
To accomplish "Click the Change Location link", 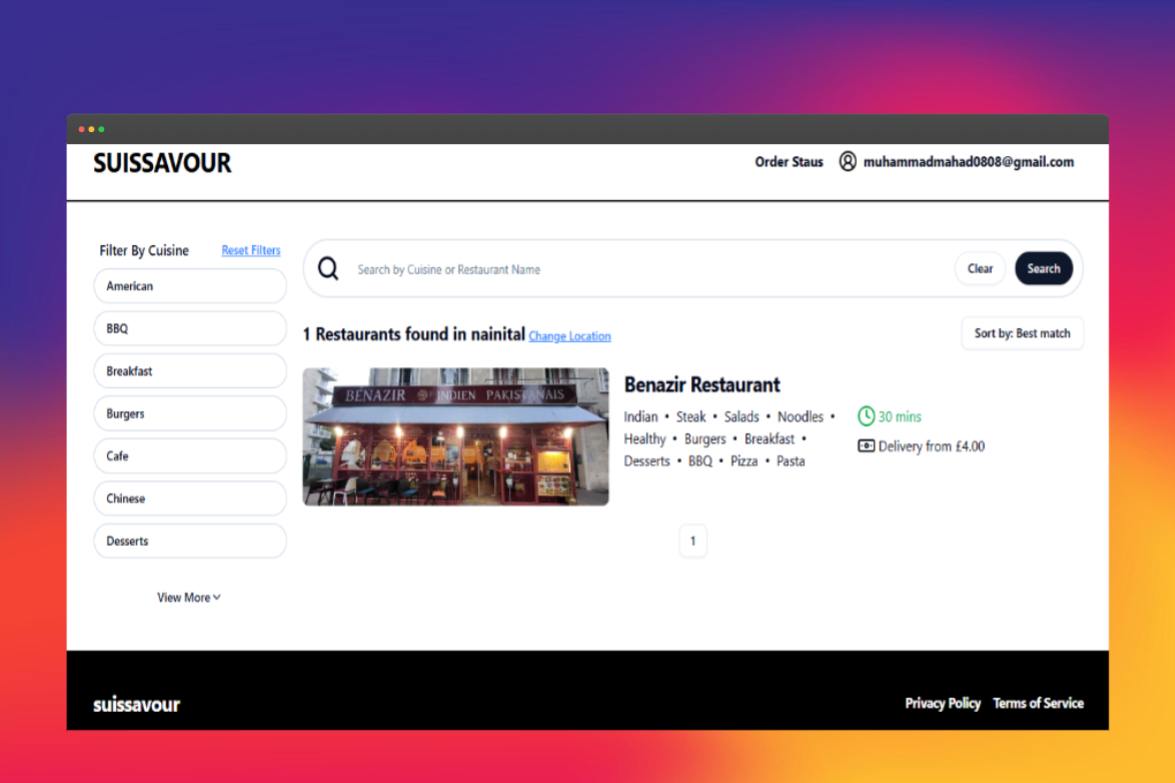I will 569,336.
